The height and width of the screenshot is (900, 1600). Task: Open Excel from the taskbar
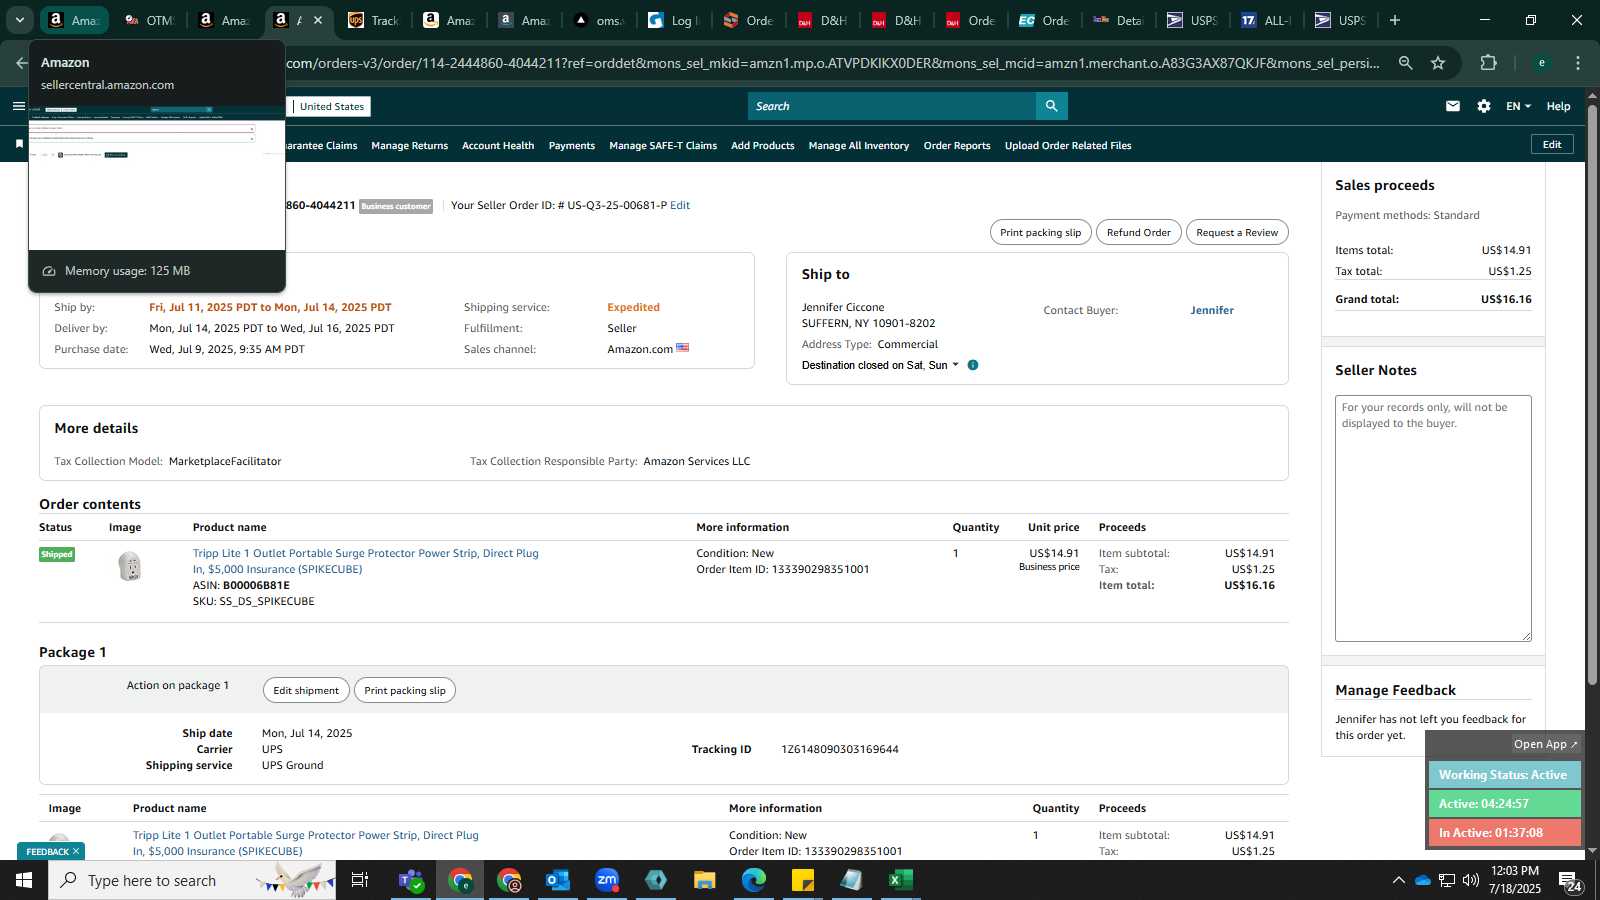tap(900, 880)
